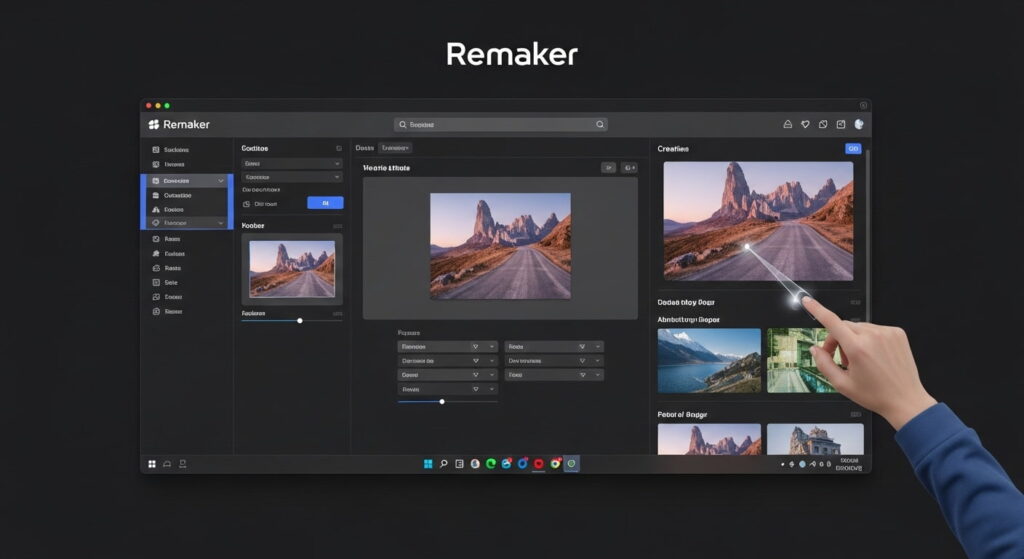Open the second dropdown under the Coditoe heading
1024x559 pixels.
click(x=292, y=177)
